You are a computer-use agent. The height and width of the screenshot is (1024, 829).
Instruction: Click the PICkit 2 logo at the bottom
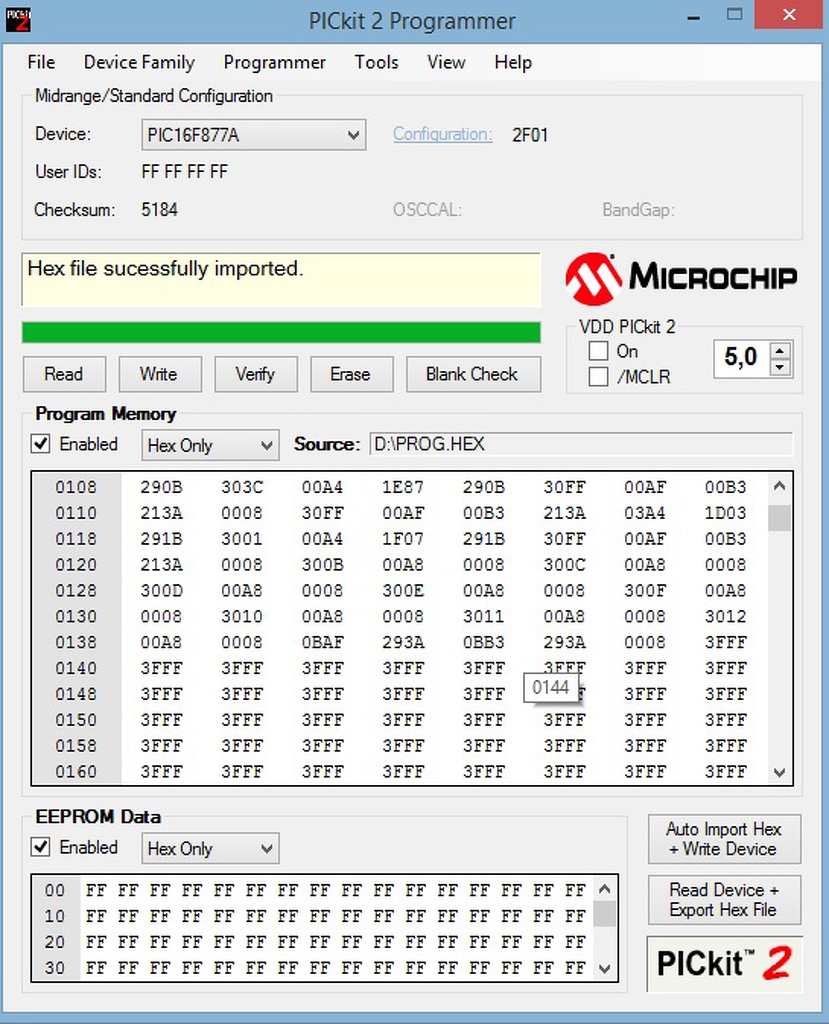[724, 963]
